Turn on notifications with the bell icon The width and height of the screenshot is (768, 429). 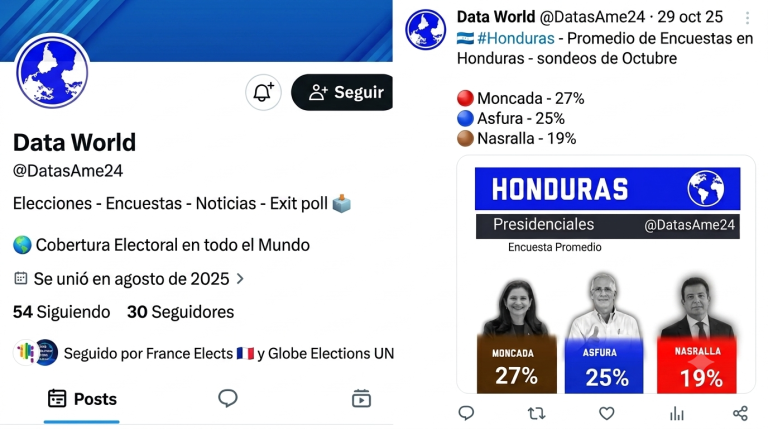click(x=264, y=92)
